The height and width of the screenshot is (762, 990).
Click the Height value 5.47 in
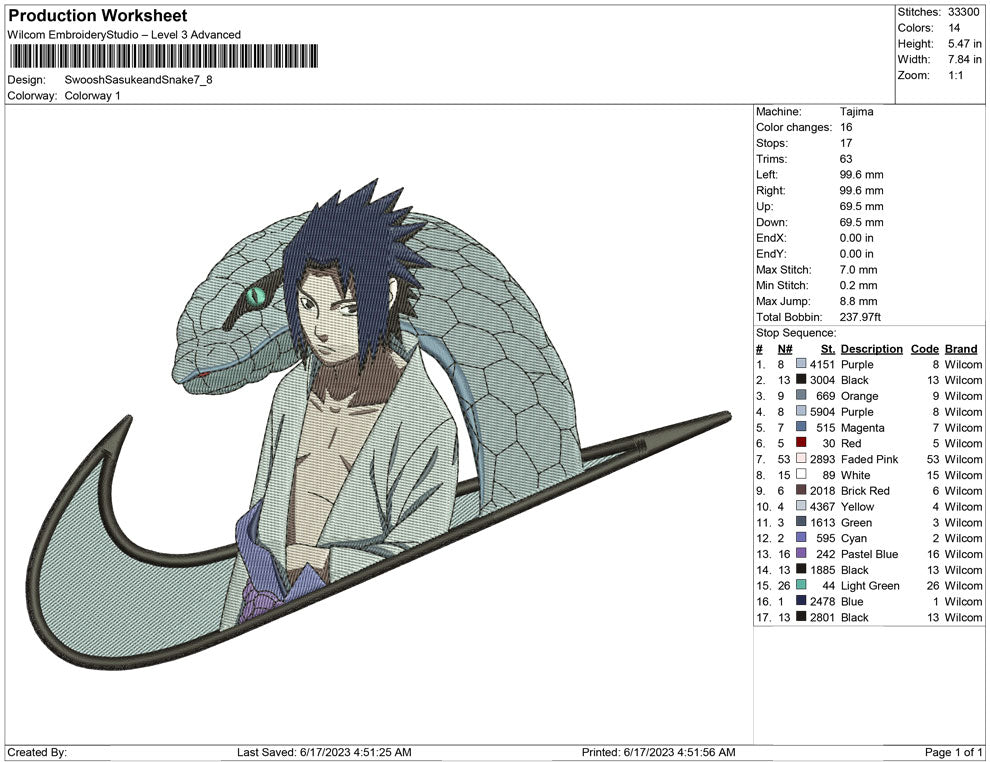pos(965,44)
